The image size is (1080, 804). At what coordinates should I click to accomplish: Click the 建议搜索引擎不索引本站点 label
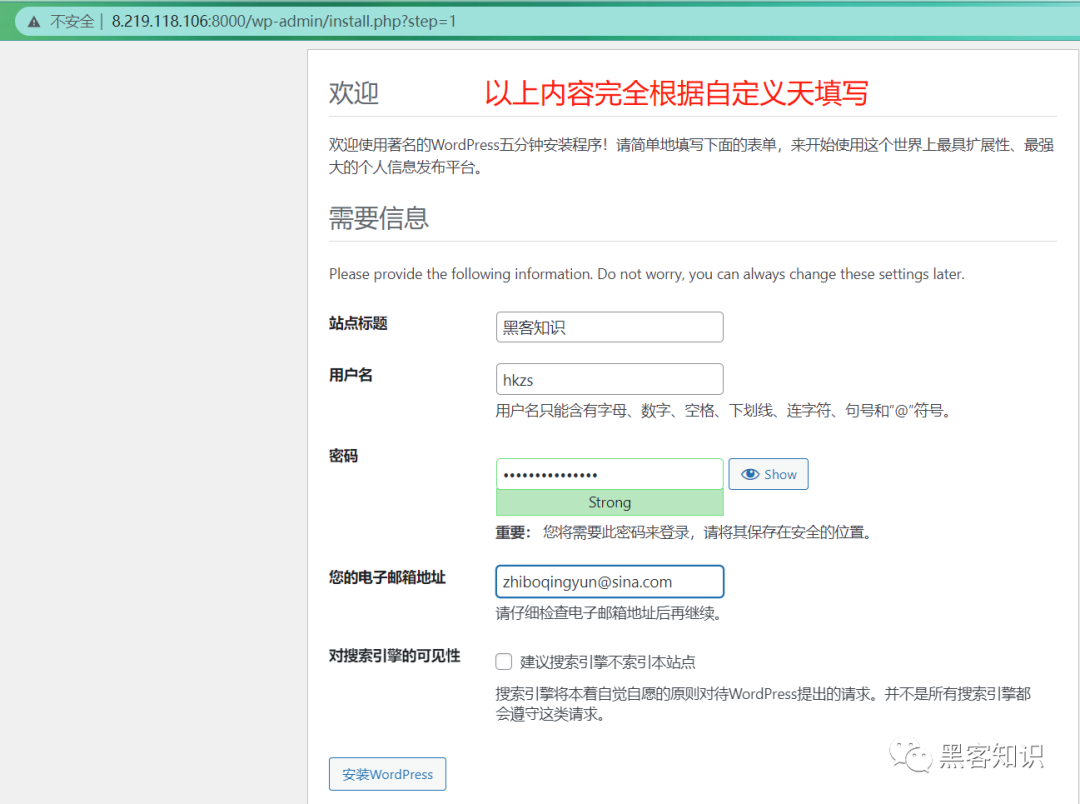[x=608, y=662]
